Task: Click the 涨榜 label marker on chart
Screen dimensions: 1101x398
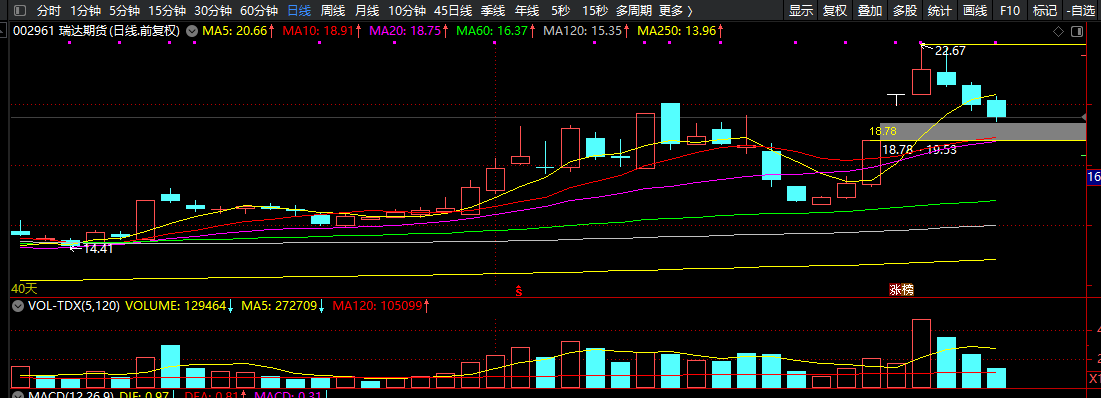Action: point(902,289)
